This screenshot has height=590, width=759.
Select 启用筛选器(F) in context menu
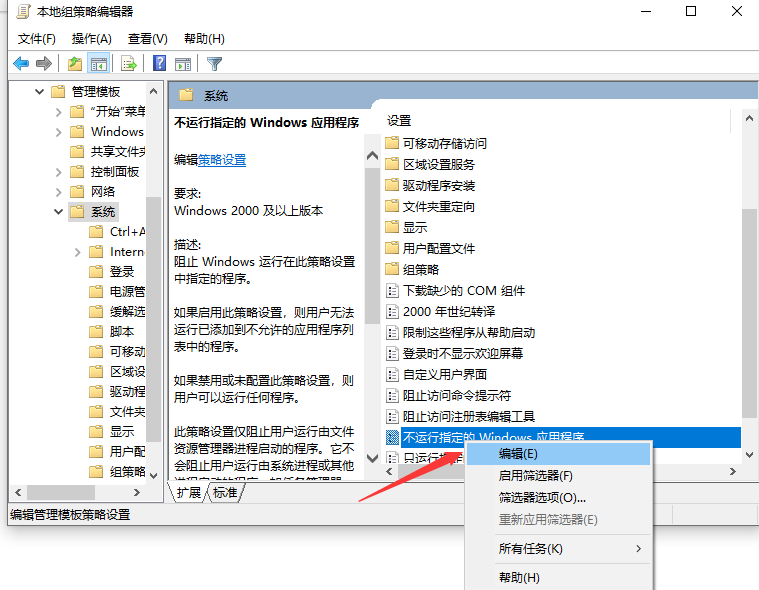coord(535,476)
